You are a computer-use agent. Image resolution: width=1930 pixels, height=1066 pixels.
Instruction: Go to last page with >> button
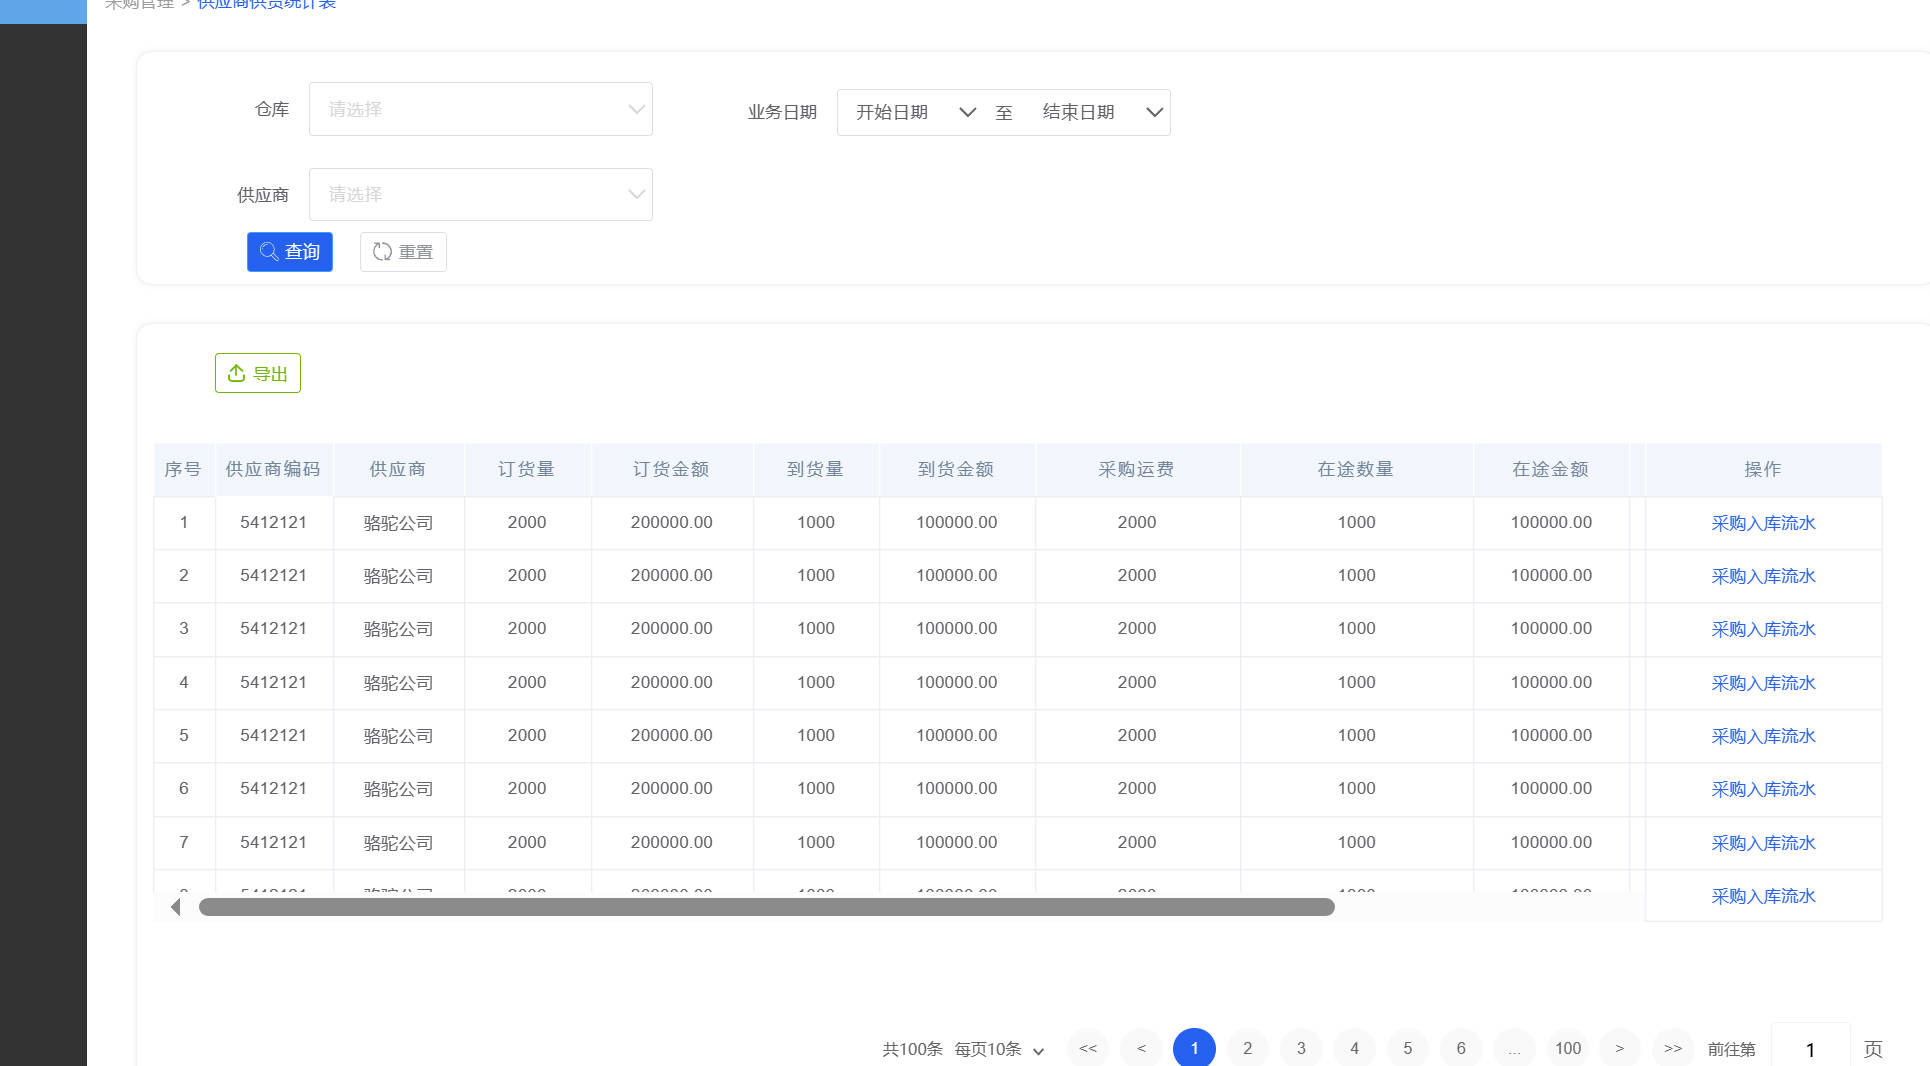pyautogui.click(x=1673, y=1048)
